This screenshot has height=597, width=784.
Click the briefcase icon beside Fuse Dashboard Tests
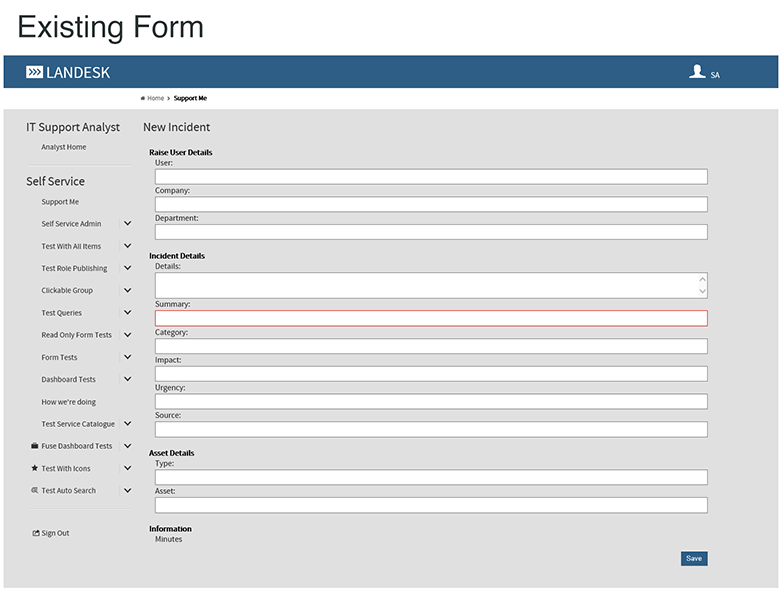tap(35, 446)
